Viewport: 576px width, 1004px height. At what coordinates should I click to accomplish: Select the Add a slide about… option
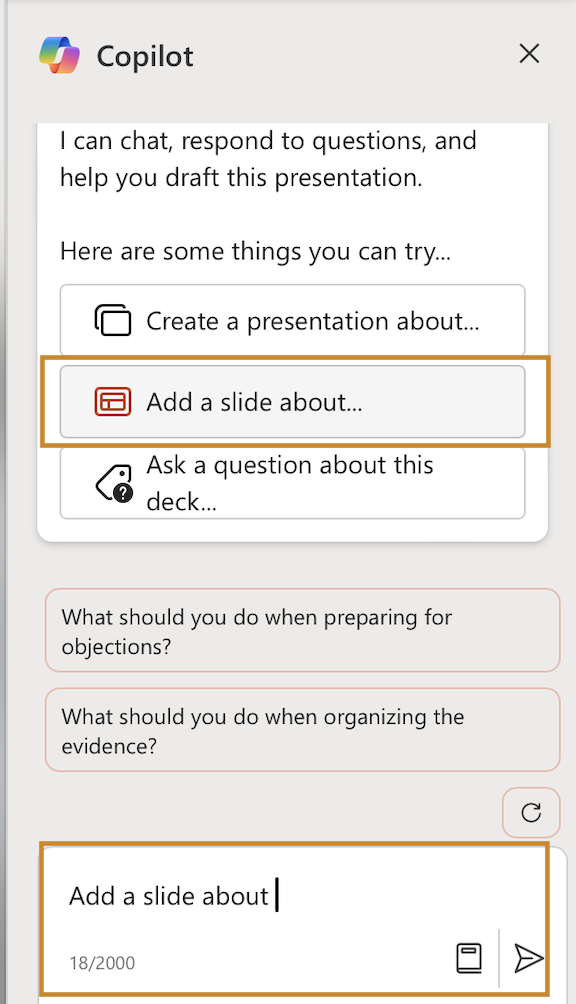(x=292, y=402)
